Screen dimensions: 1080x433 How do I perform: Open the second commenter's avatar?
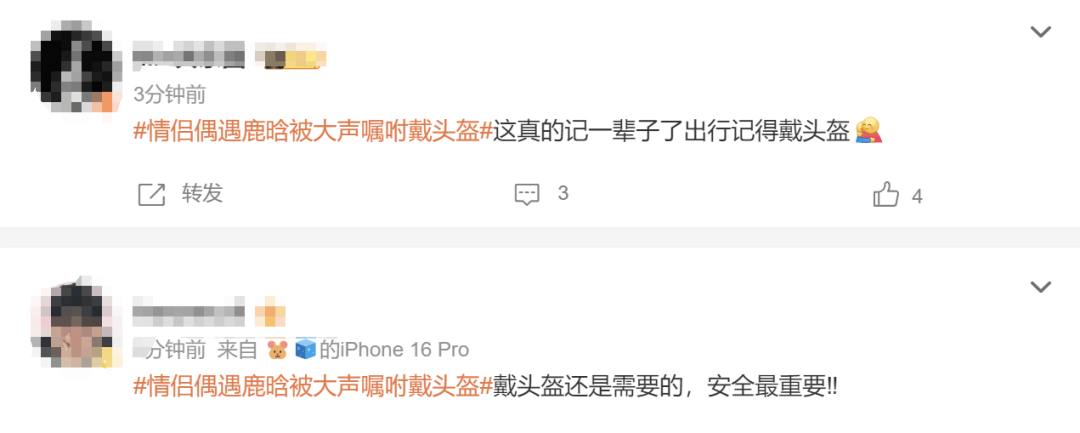click(72, 324)
